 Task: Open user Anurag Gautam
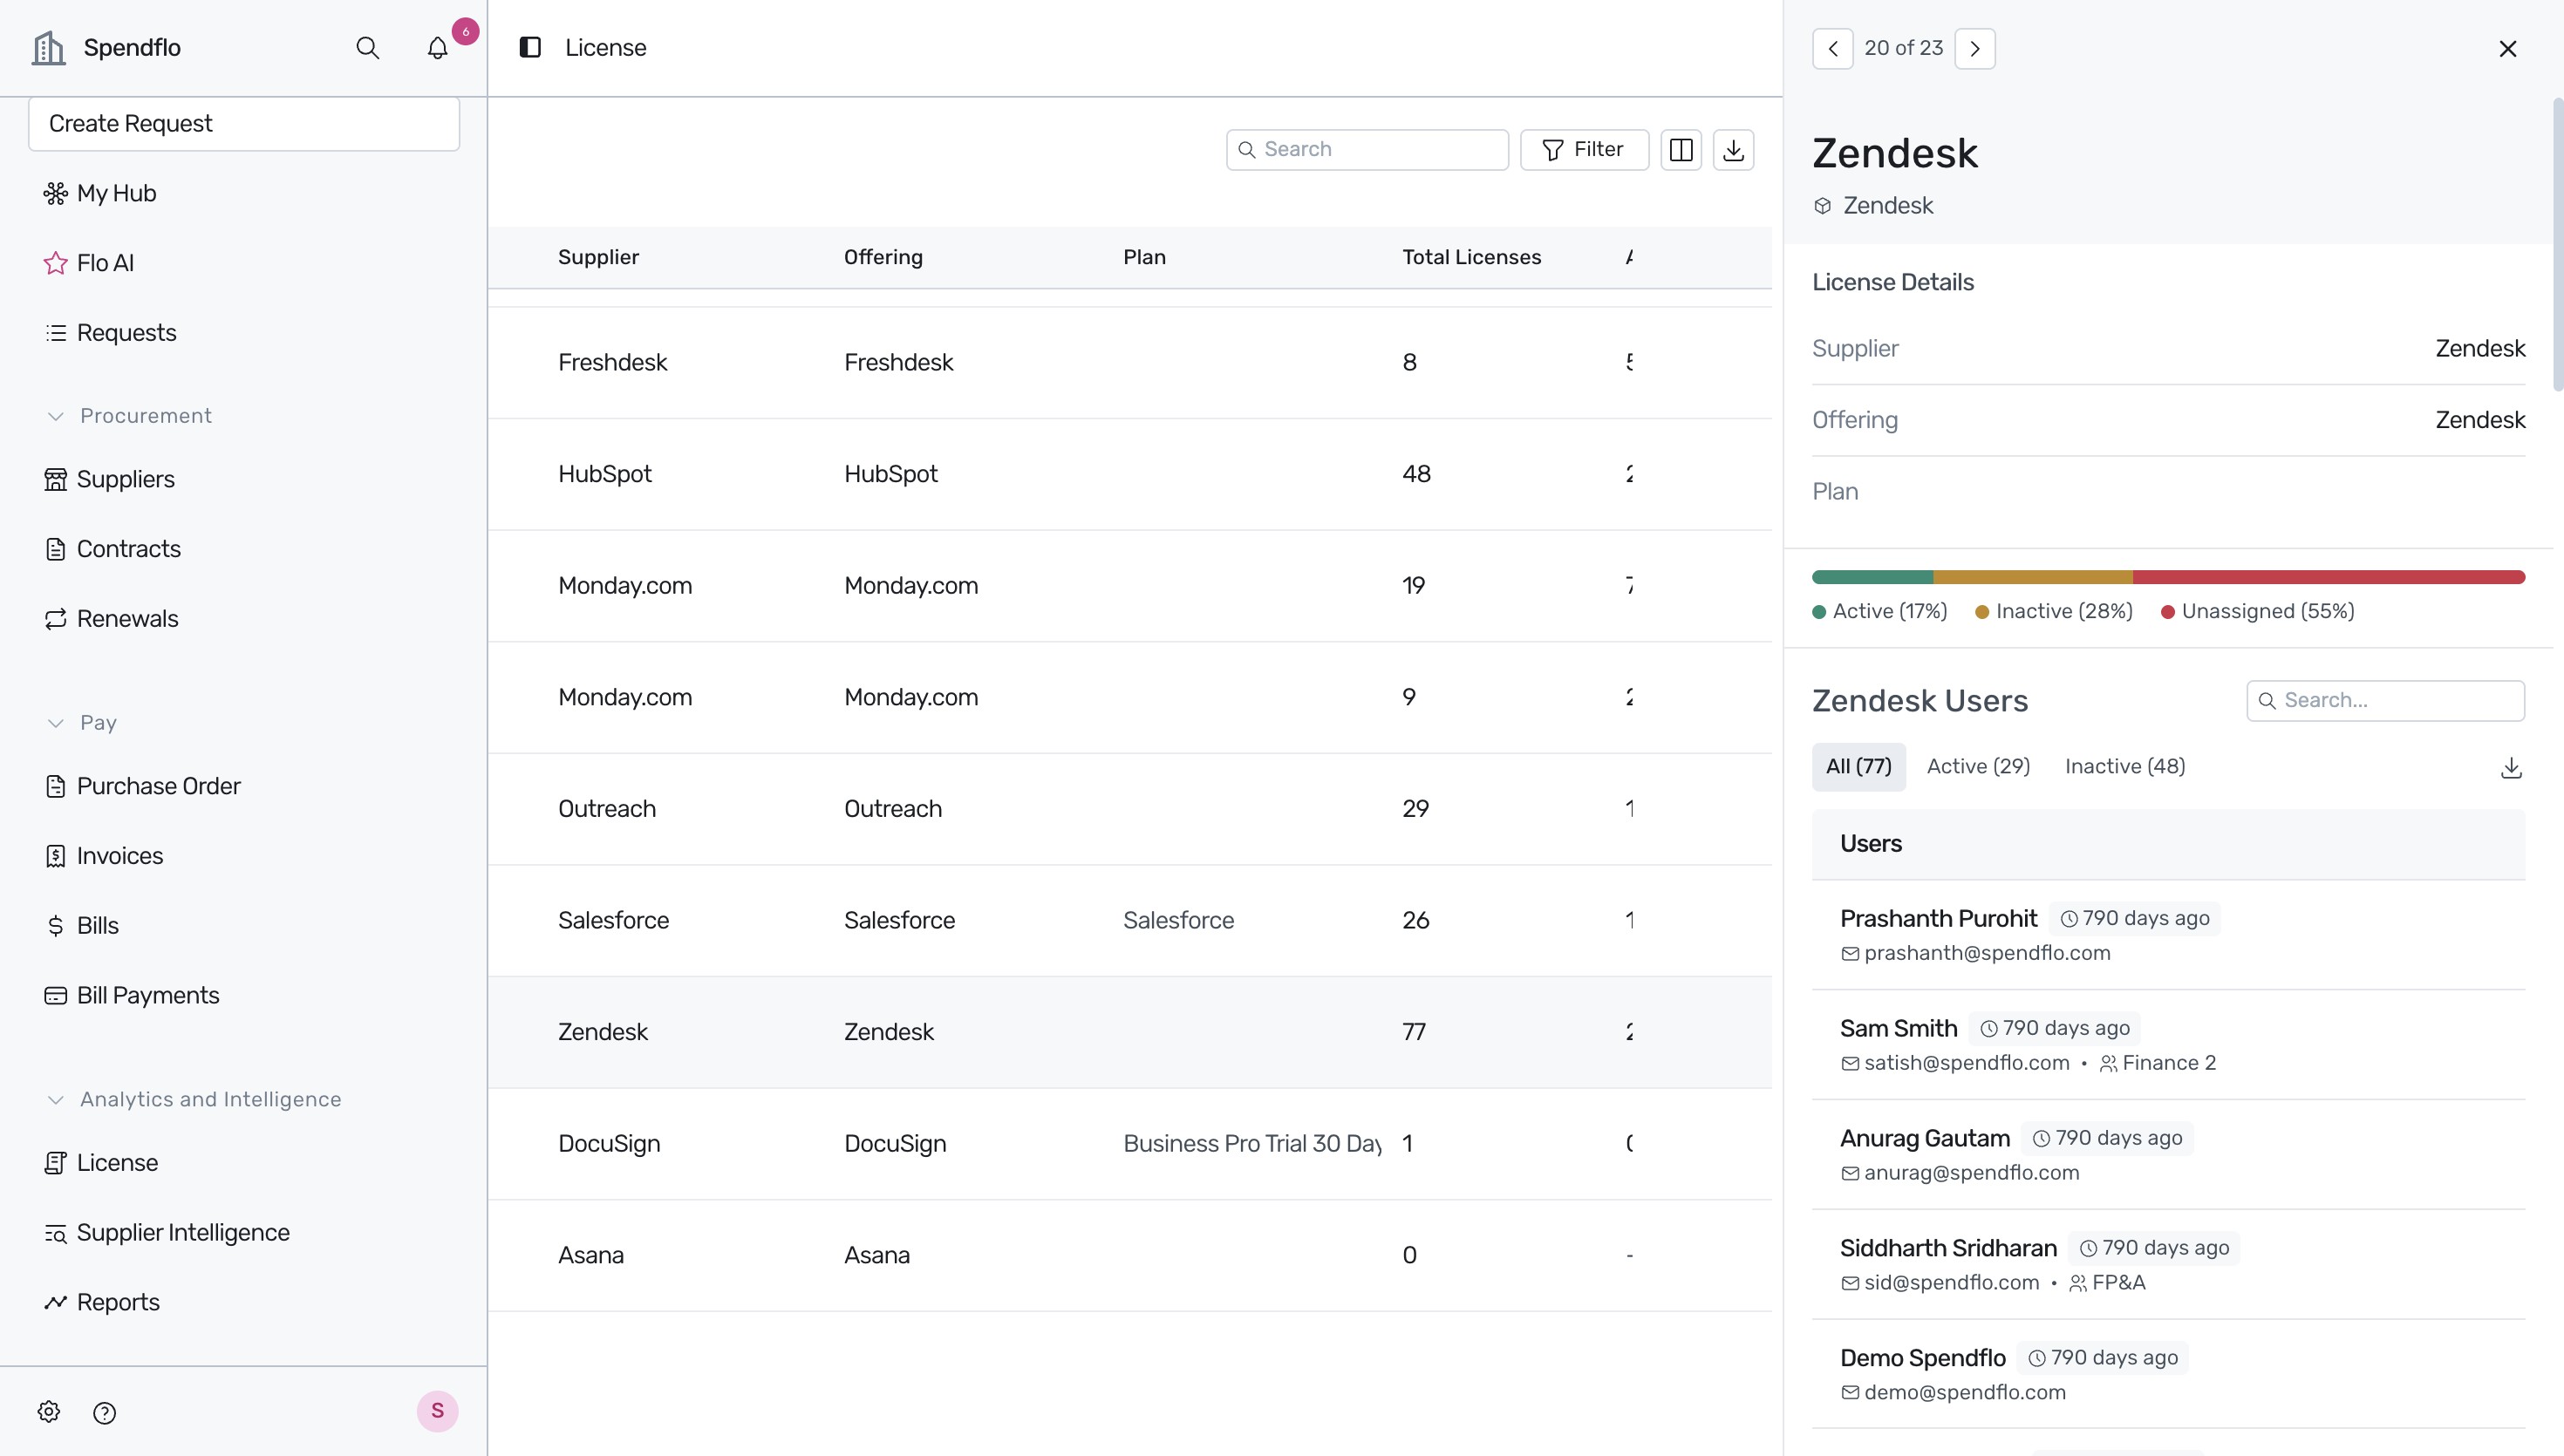[x=2168, y=1155]
